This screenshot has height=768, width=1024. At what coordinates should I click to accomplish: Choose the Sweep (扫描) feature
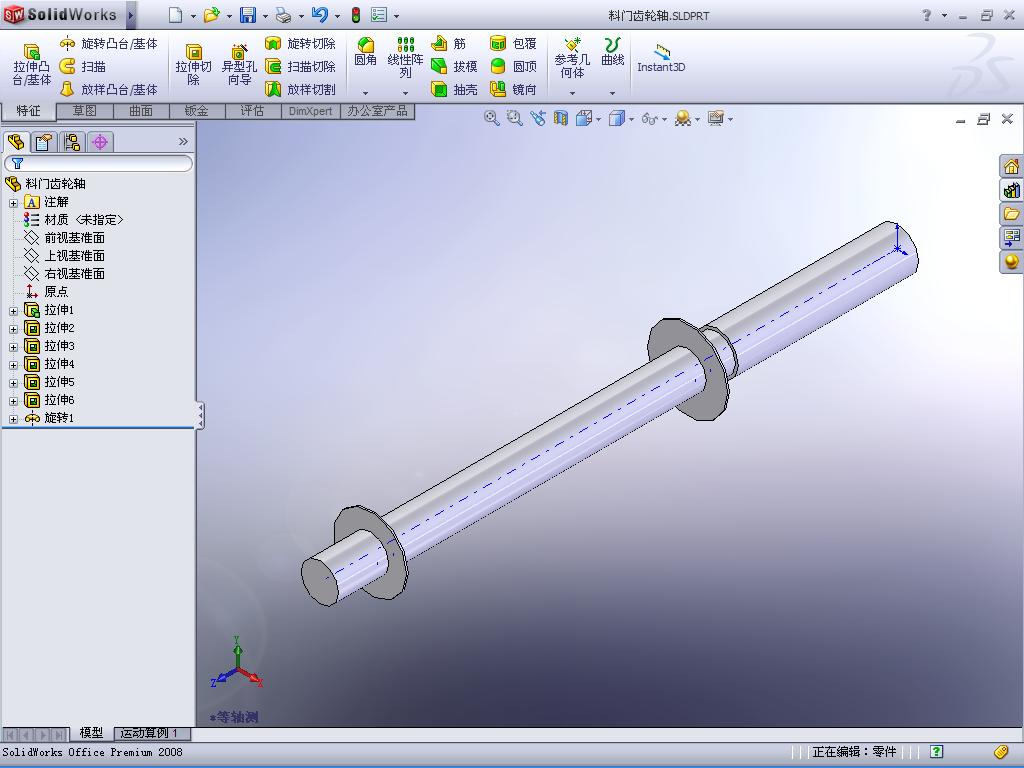click(x=82, y=67)
